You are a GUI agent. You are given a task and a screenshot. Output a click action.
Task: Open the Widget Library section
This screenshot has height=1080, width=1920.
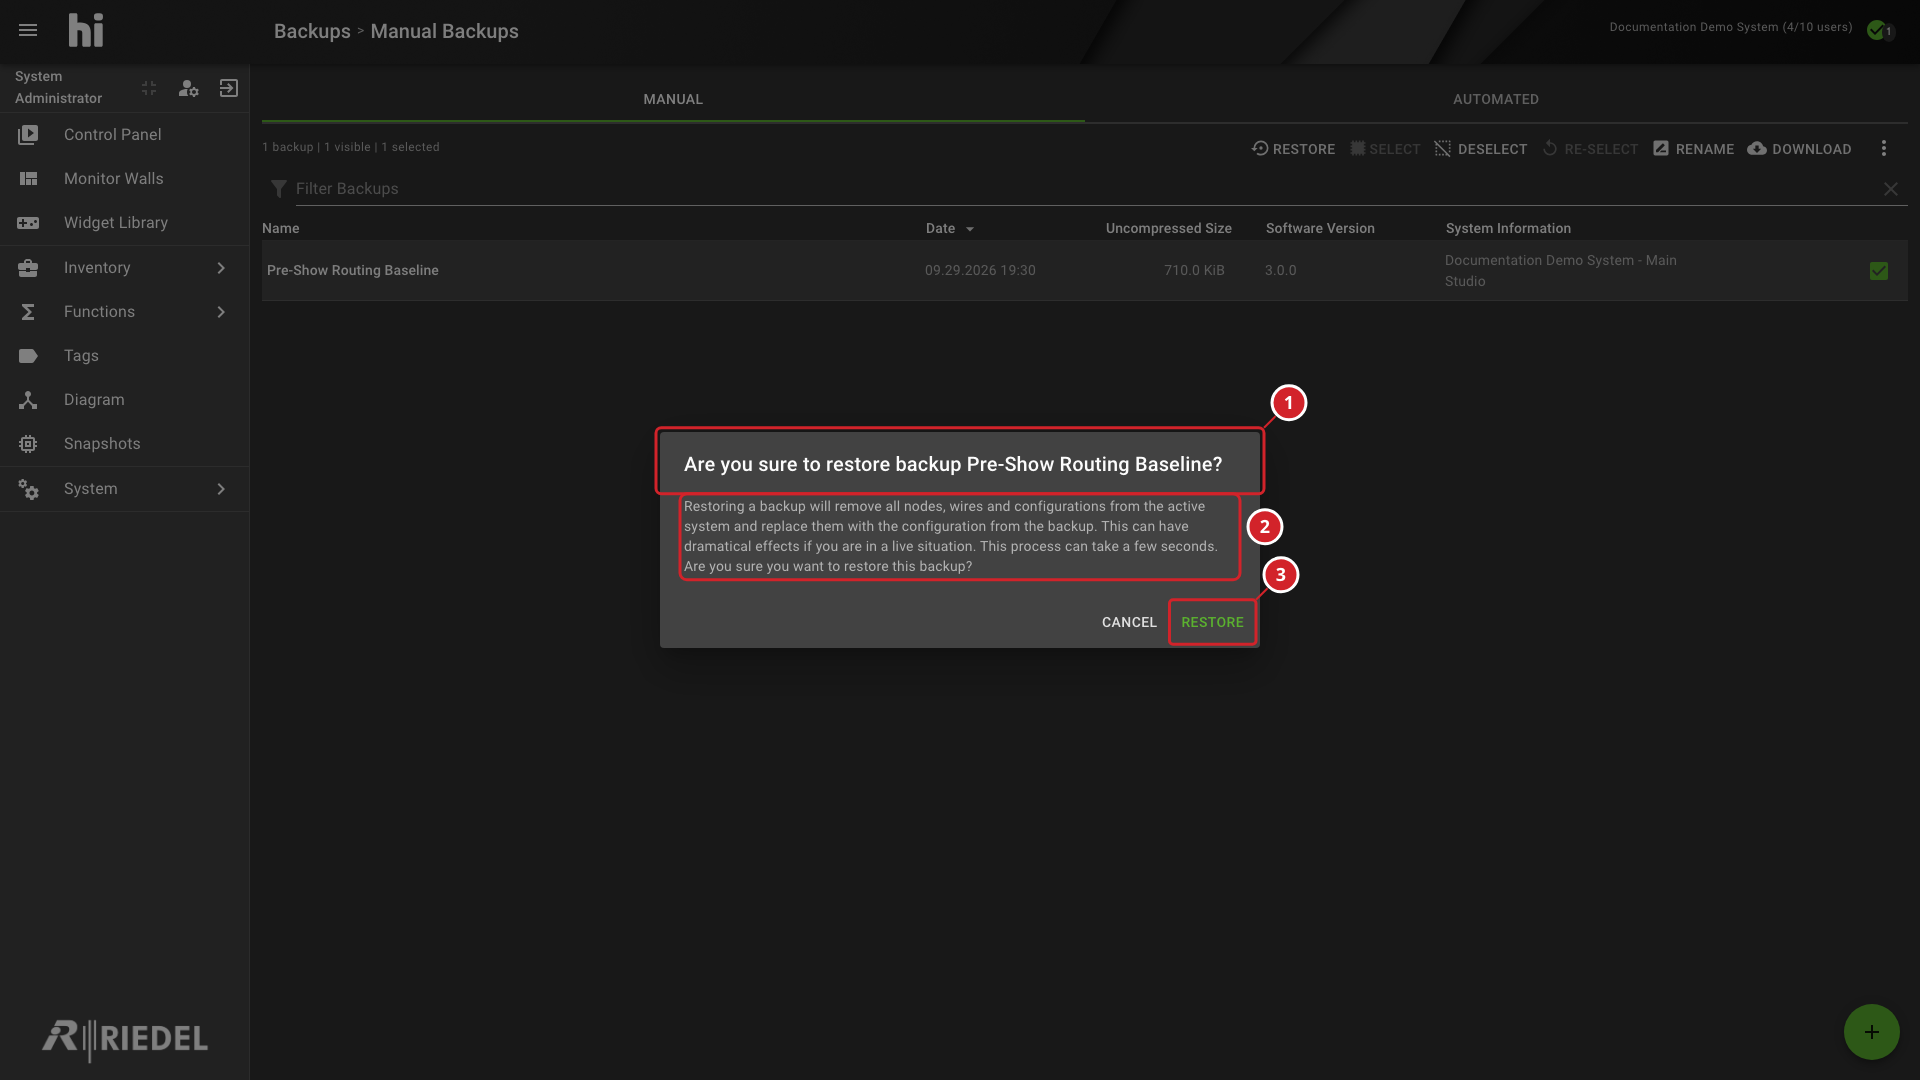click(124, 222)
